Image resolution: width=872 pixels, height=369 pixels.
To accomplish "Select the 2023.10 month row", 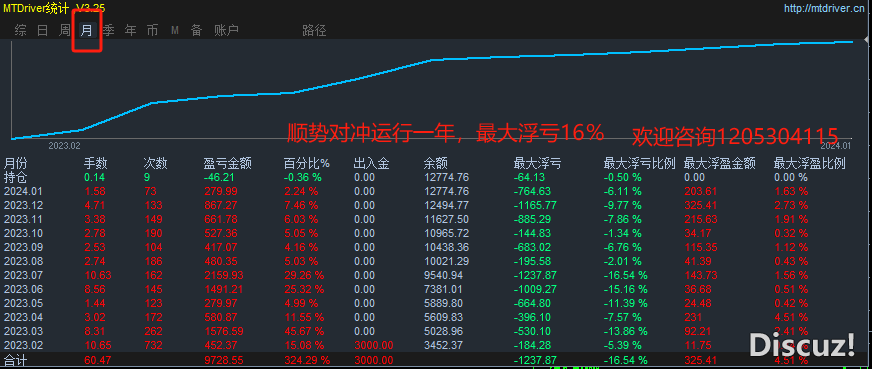I will tap(436, 232).
